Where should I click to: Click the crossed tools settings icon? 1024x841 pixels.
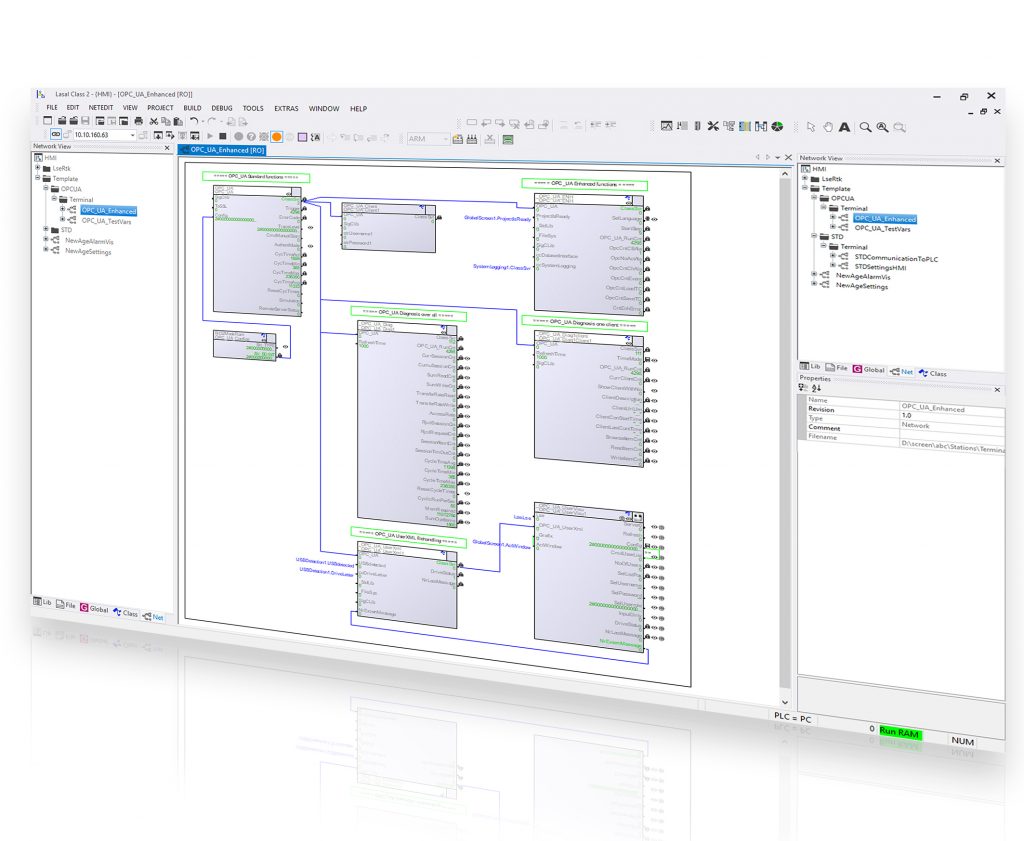[x=712, y=126]
